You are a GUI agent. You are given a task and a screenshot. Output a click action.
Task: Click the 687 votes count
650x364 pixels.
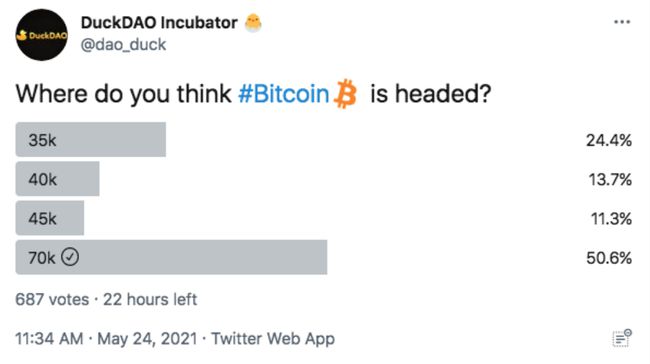point(52,299)
